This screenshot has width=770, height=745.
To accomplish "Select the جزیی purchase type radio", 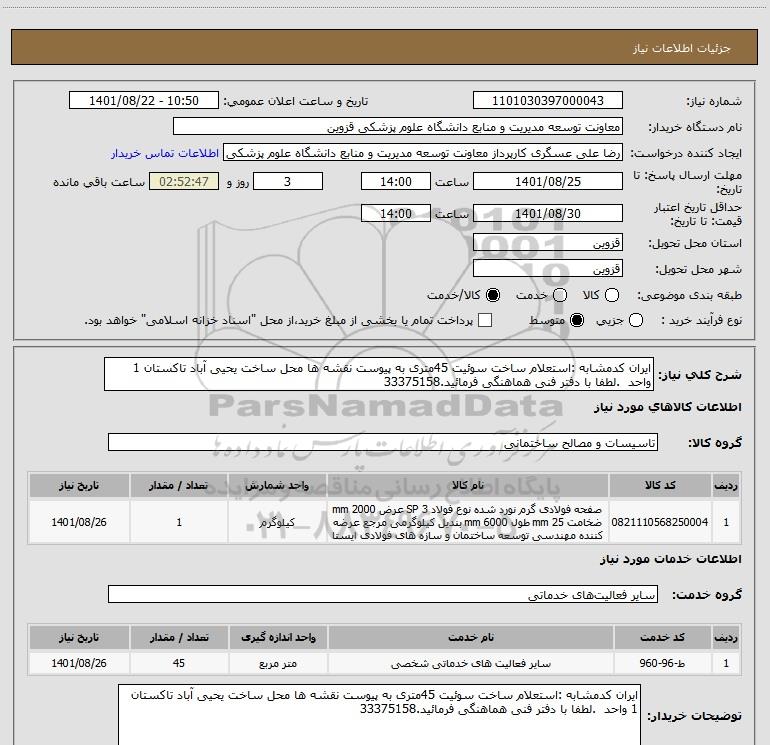I will point(636,320).
